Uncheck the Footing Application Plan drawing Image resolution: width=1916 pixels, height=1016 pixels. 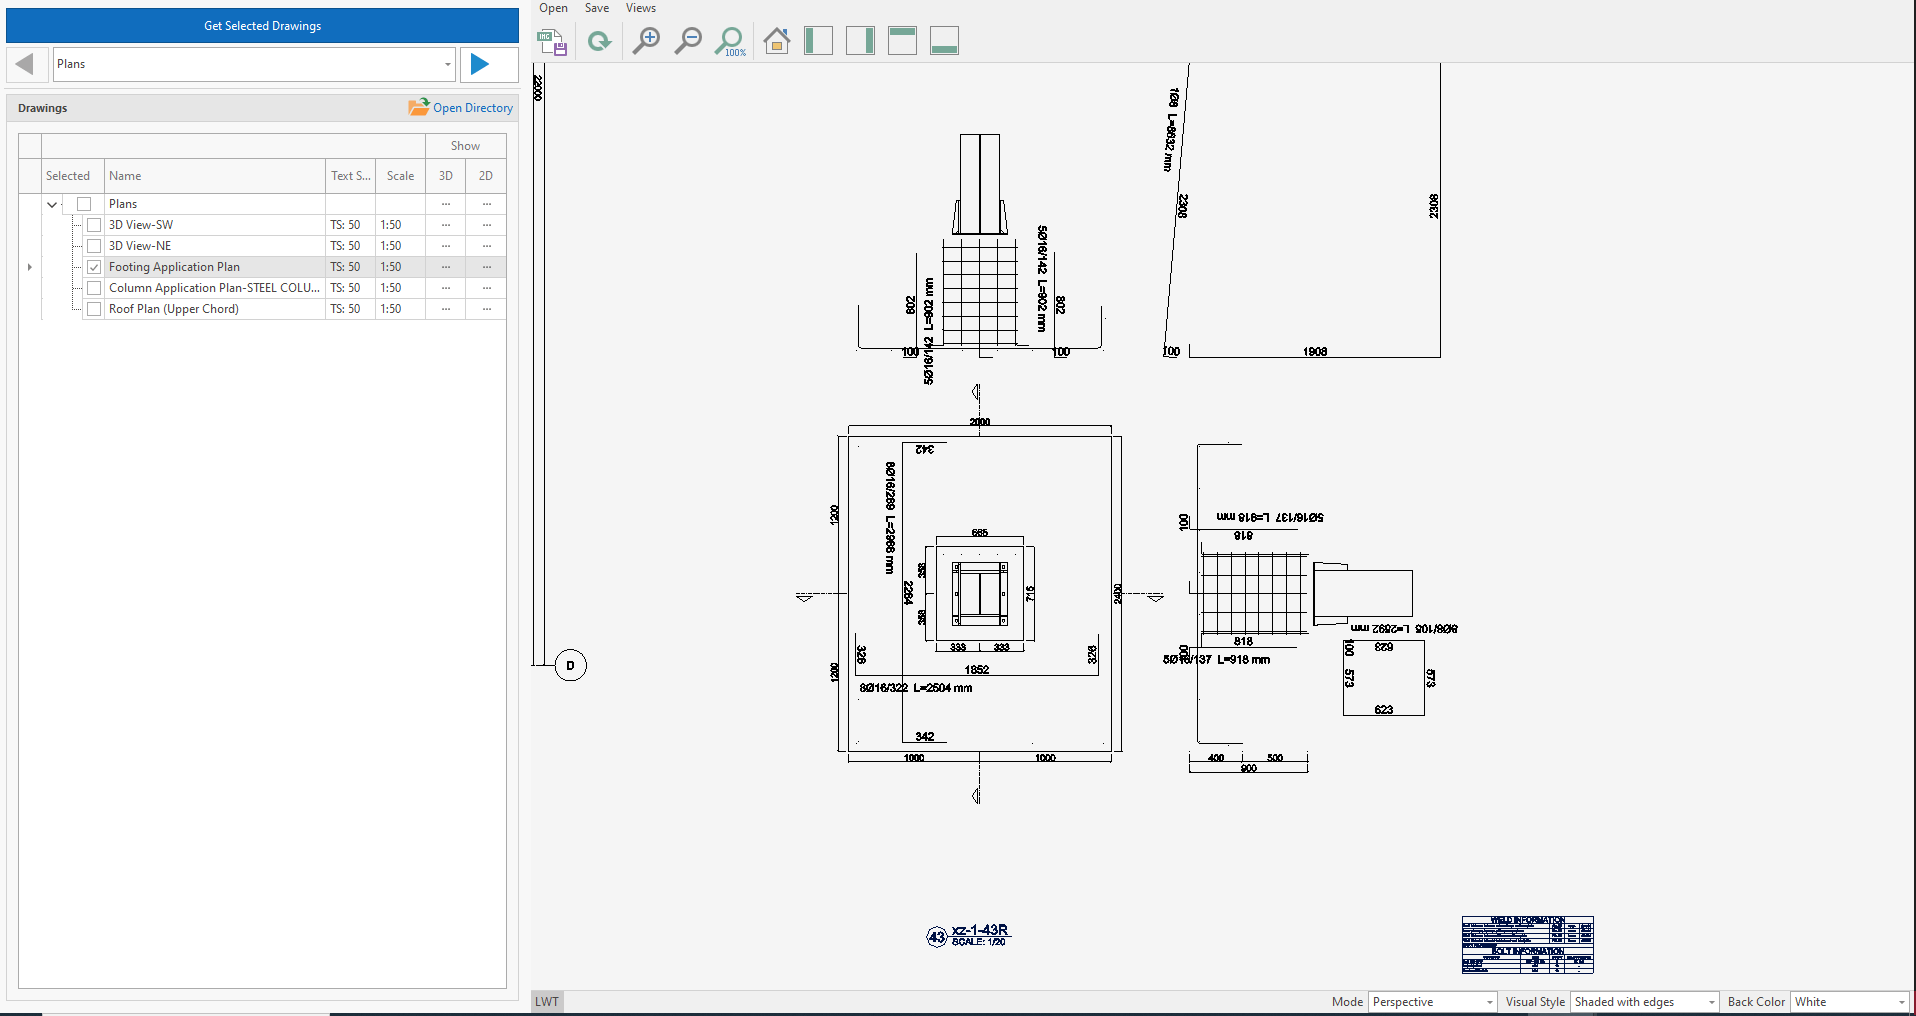tap(93, 267)
